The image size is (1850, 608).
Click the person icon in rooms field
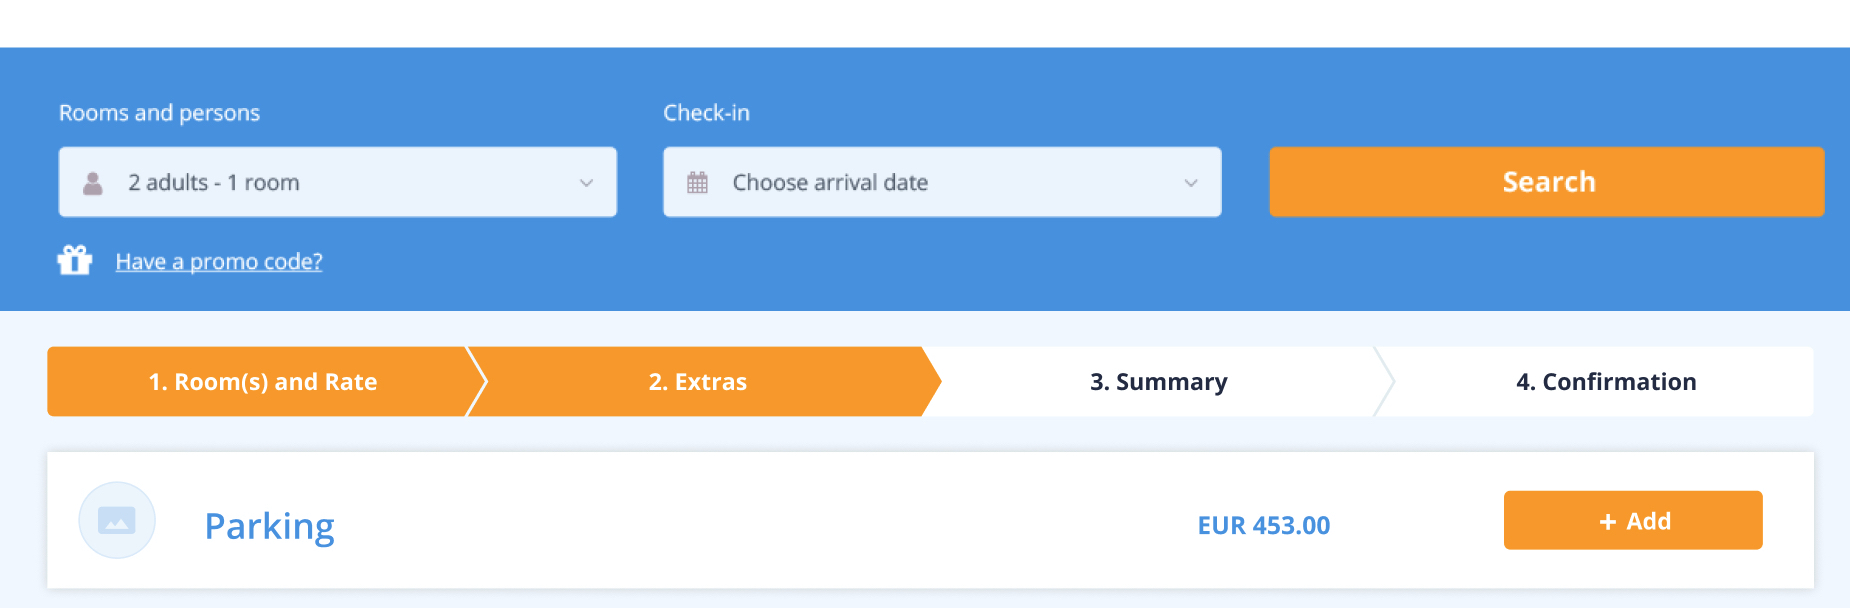93,183
